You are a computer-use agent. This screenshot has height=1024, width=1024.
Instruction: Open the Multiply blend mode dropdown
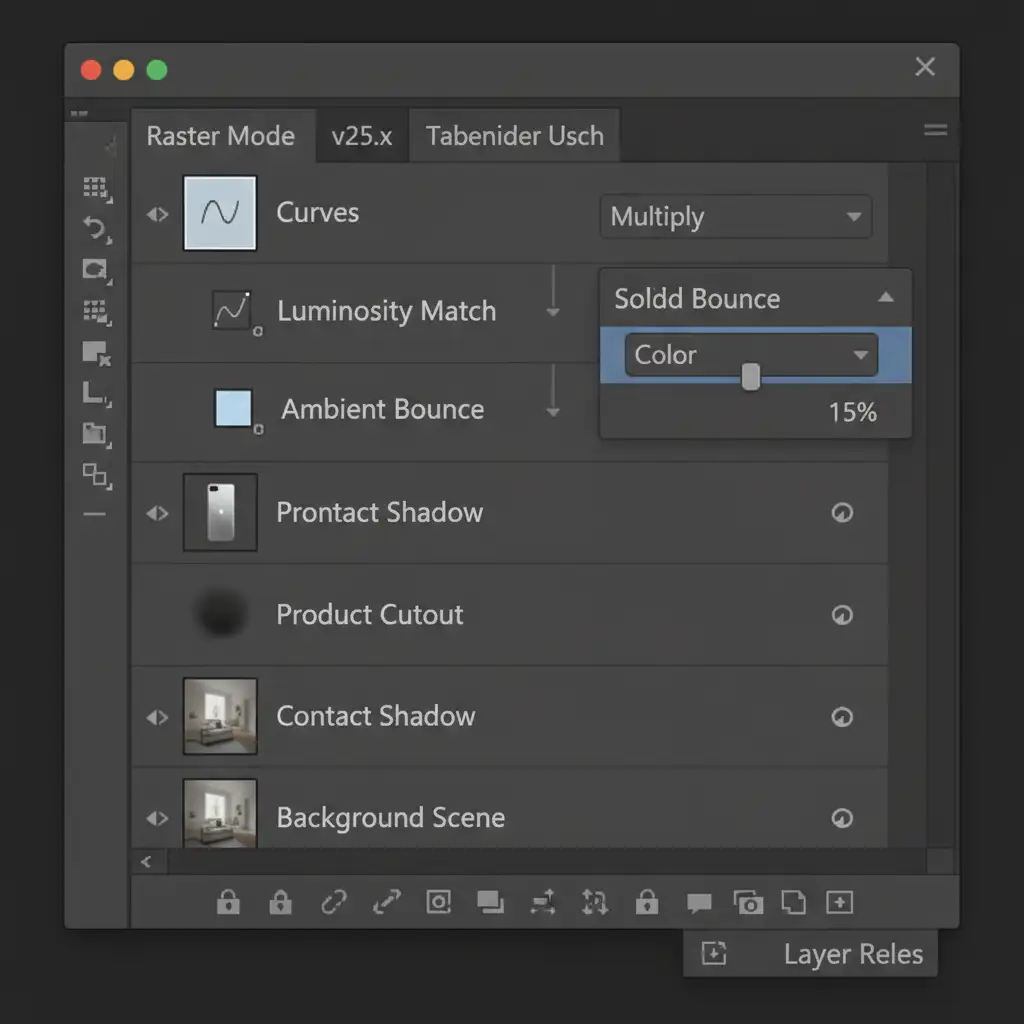pyautogui.click(x=735, y=217)
